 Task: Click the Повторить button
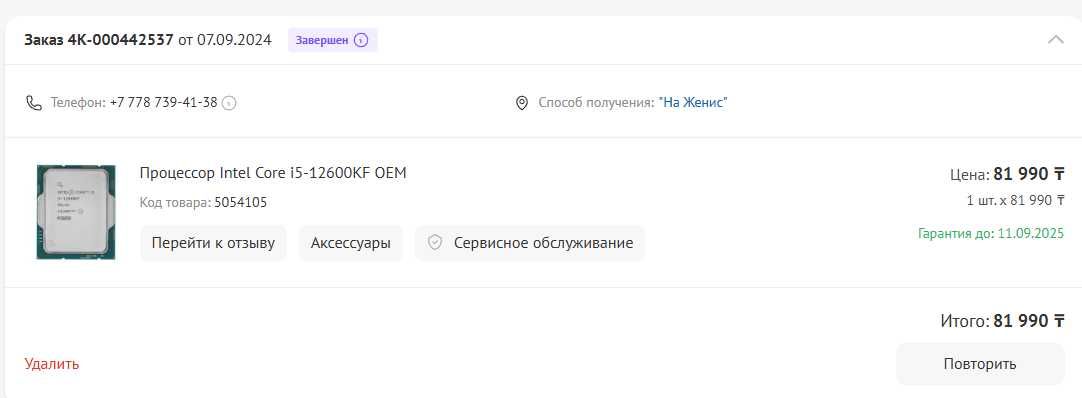point(980,364)
